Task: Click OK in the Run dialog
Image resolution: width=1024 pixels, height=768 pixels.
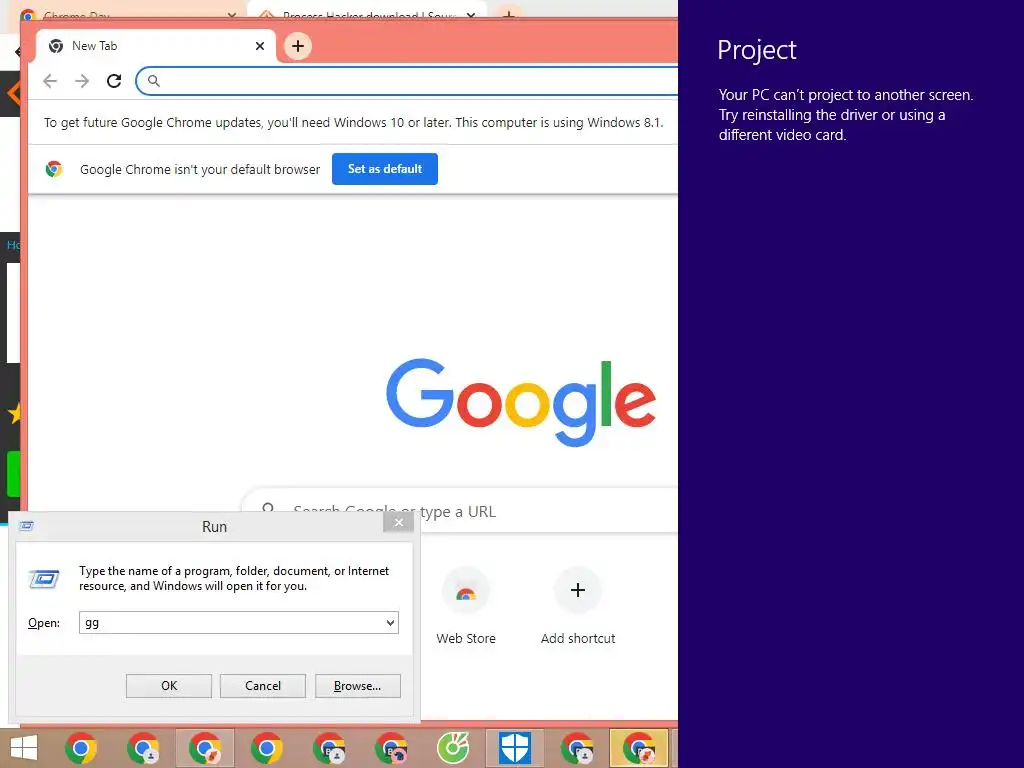Action: pyautogui.click(x=169, y=686)
